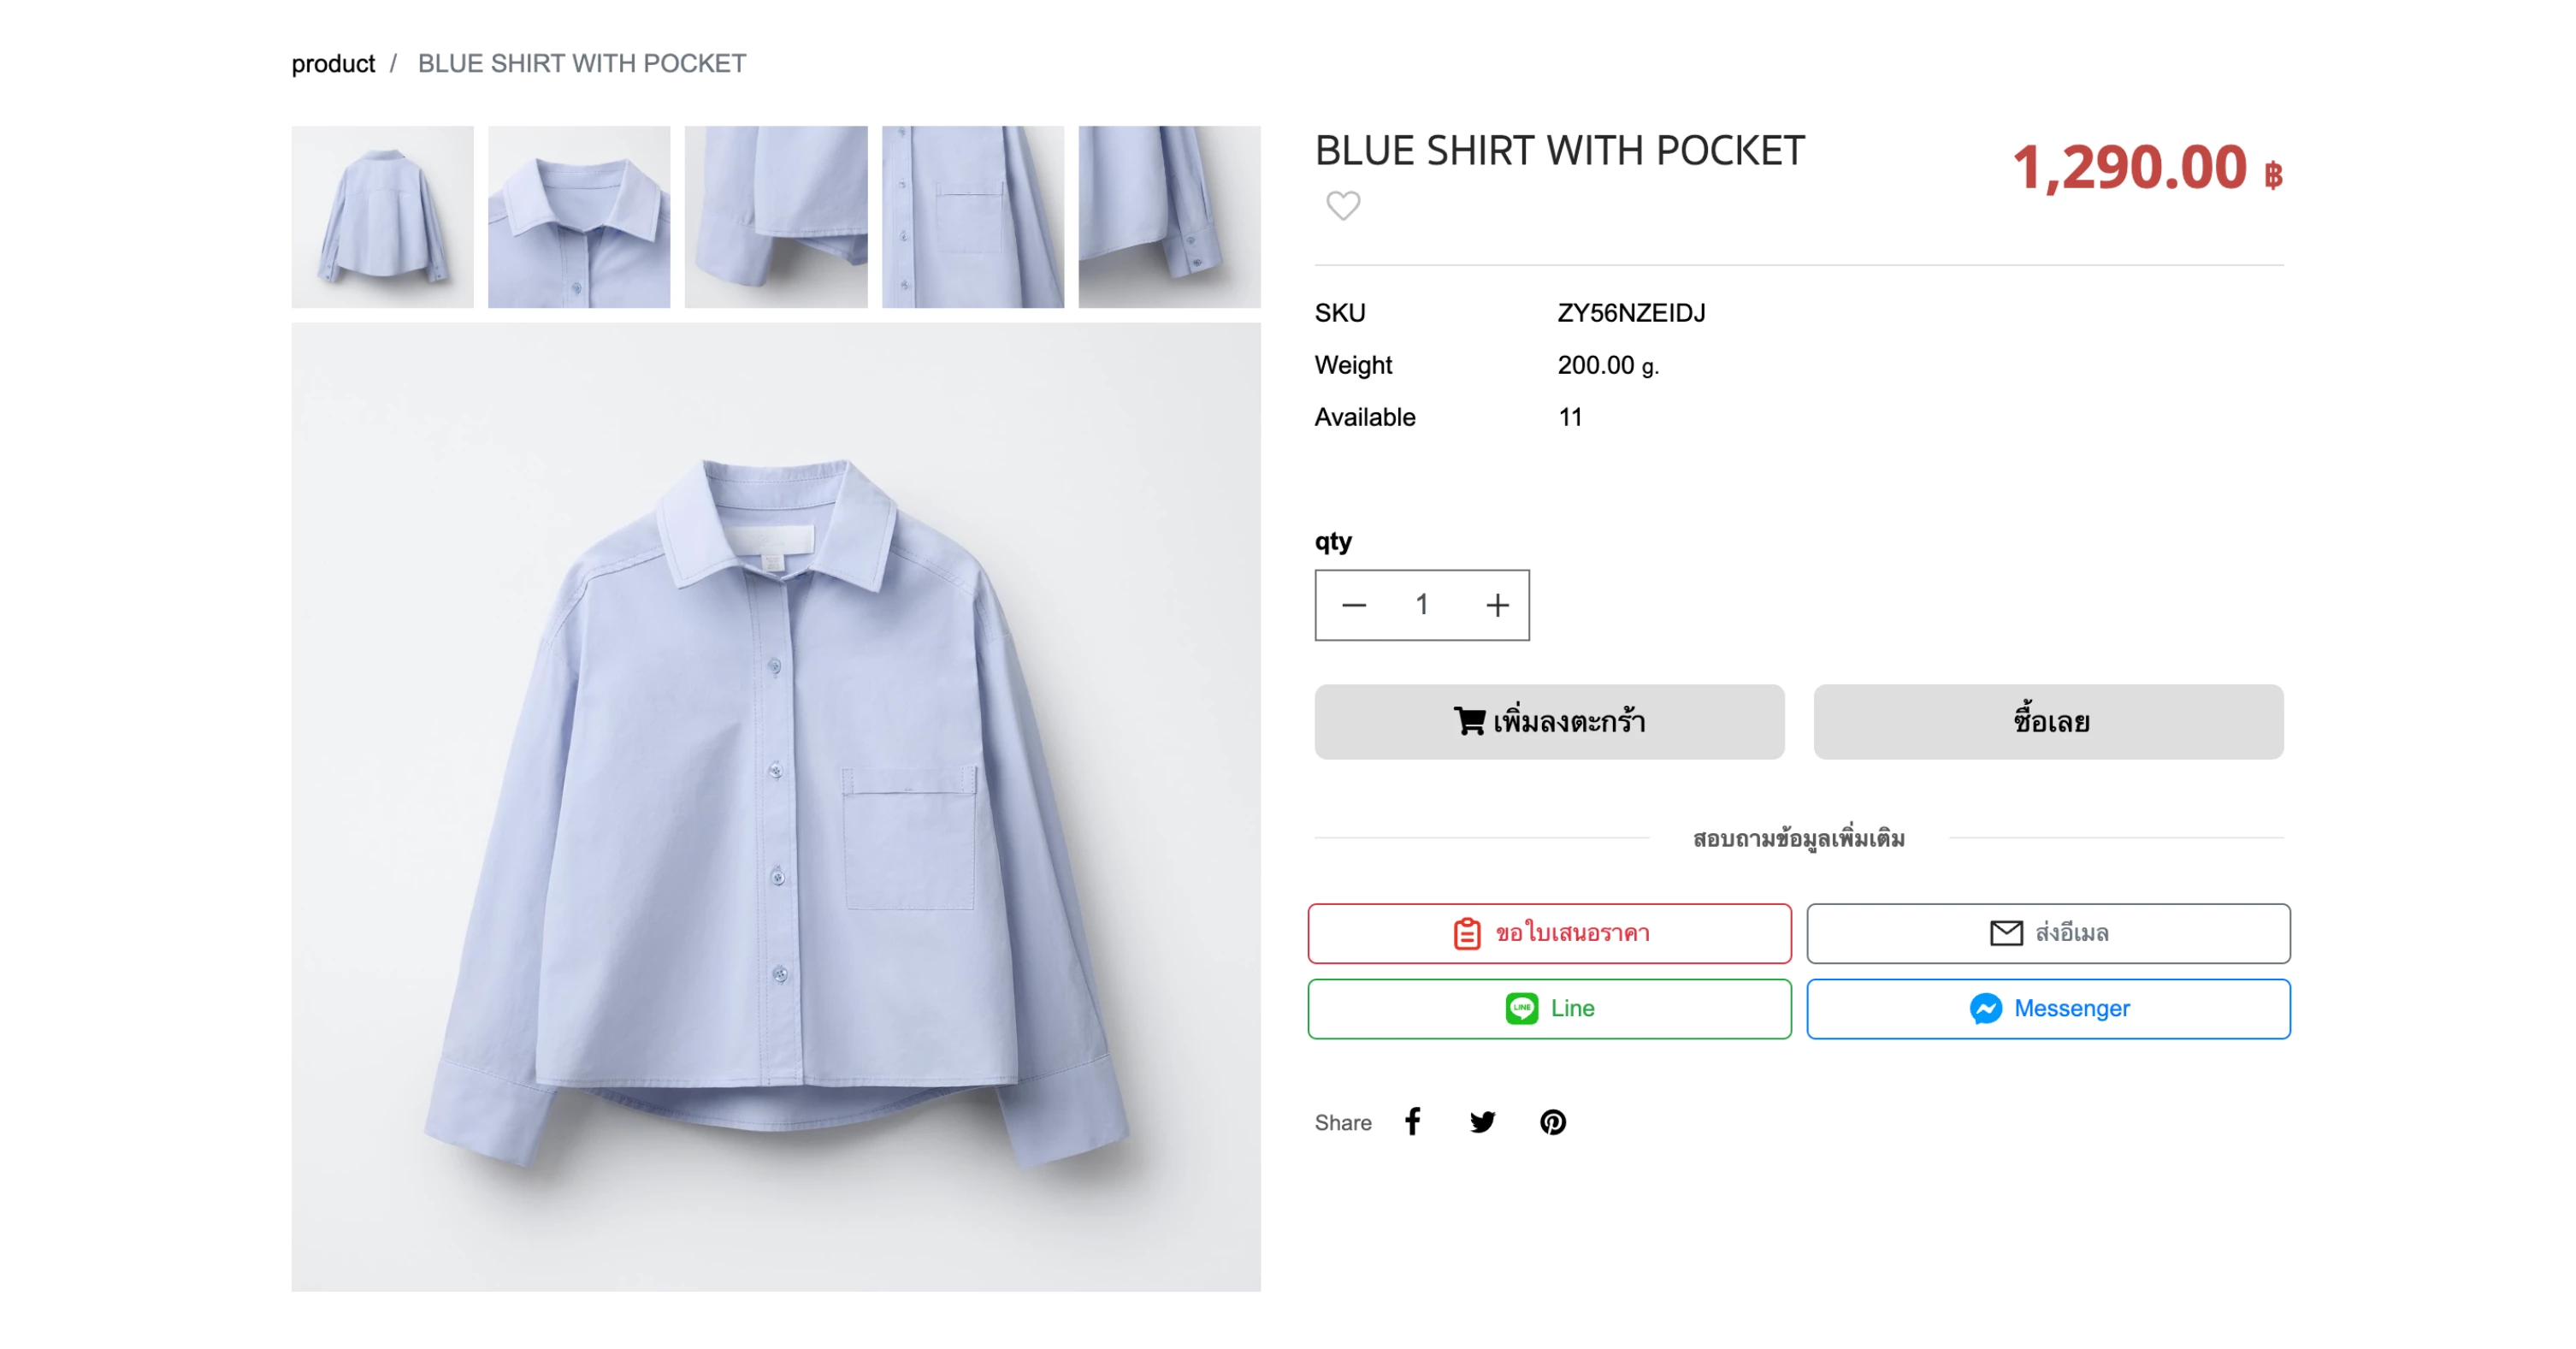The width and height of the screenshot is (2576, 1349).
Task: Increase quantity with plus button
Action: click(x=1497, y=605)
